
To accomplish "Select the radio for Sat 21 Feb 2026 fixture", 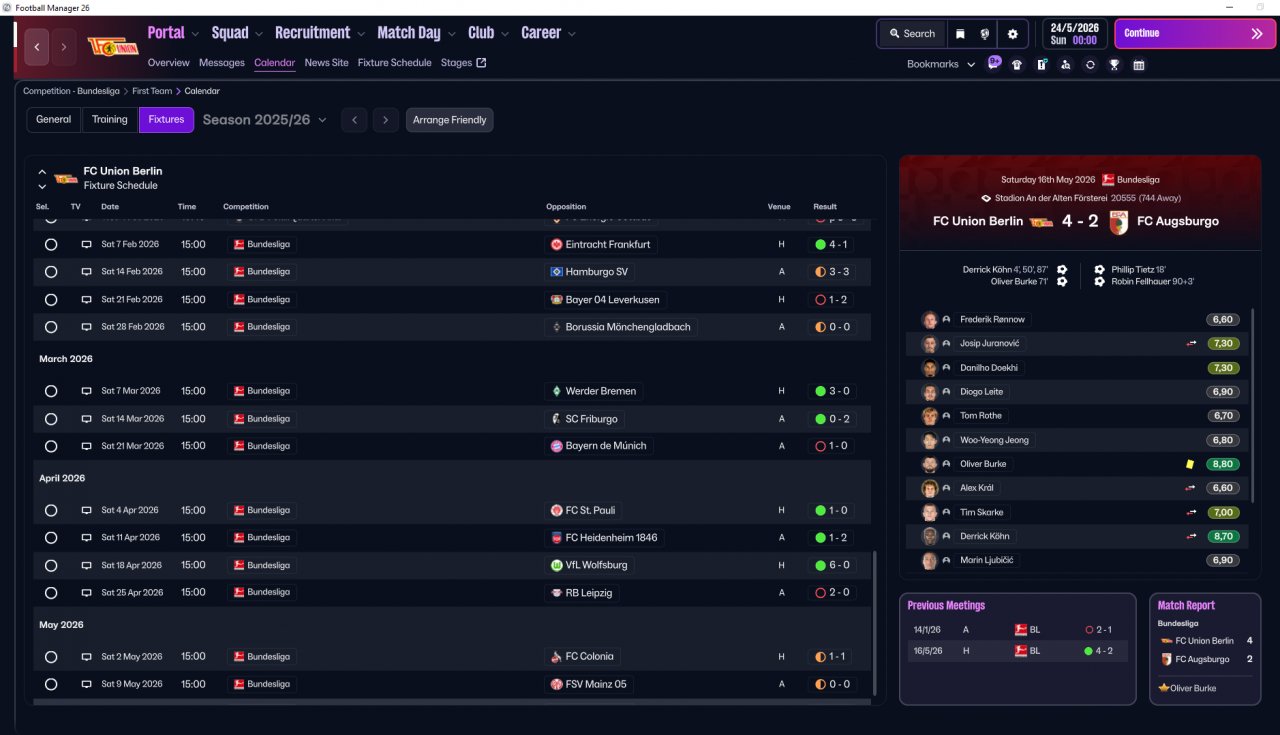I will (x=51, y=299).
